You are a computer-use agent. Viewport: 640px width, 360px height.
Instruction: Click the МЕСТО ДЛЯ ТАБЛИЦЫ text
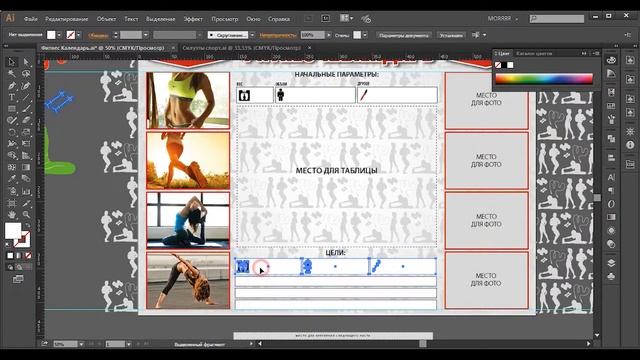(336, 171)
